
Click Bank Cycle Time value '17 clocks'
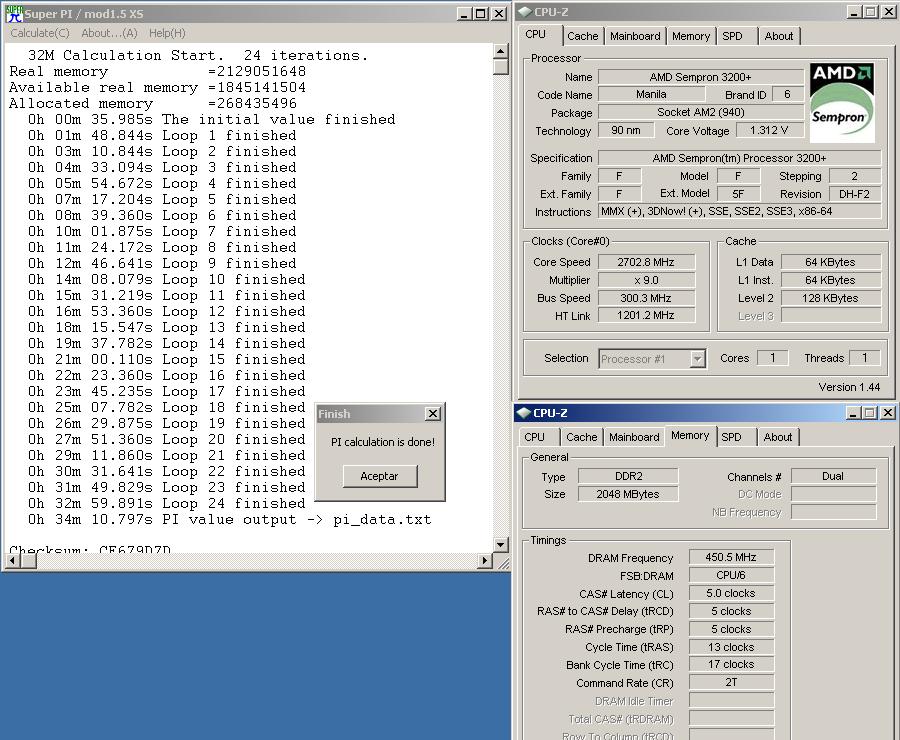[x=731, y=665]
